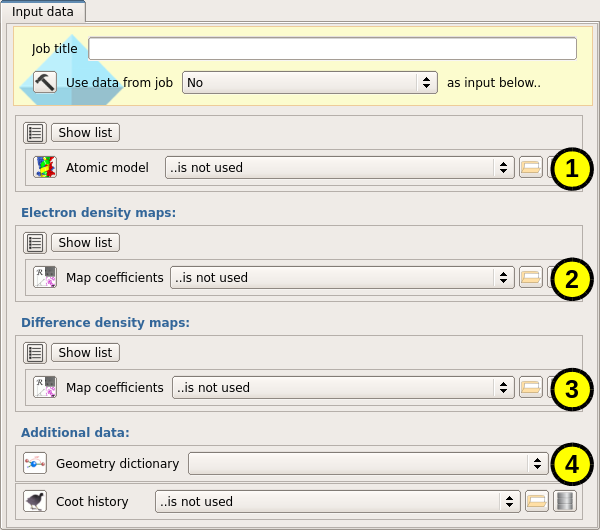600x530 pixels.
Task: Click the Geometry dictionary icon
Action: coord(35,464)
